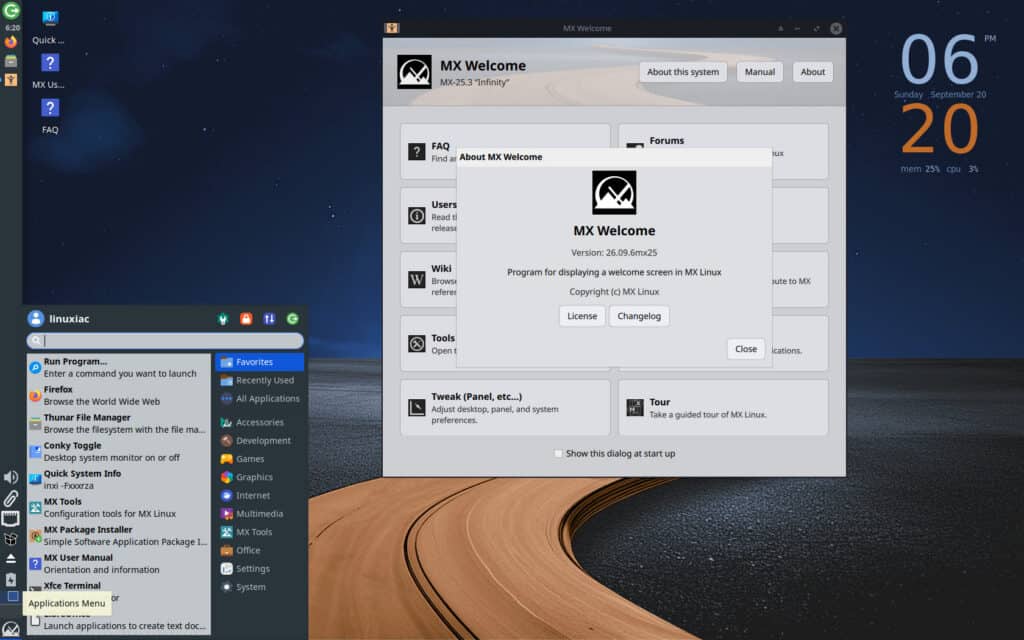This screenshot has width=1024, height=640.
Task: Launch MX Package Installer from the menu
Action: click(119, 536)
